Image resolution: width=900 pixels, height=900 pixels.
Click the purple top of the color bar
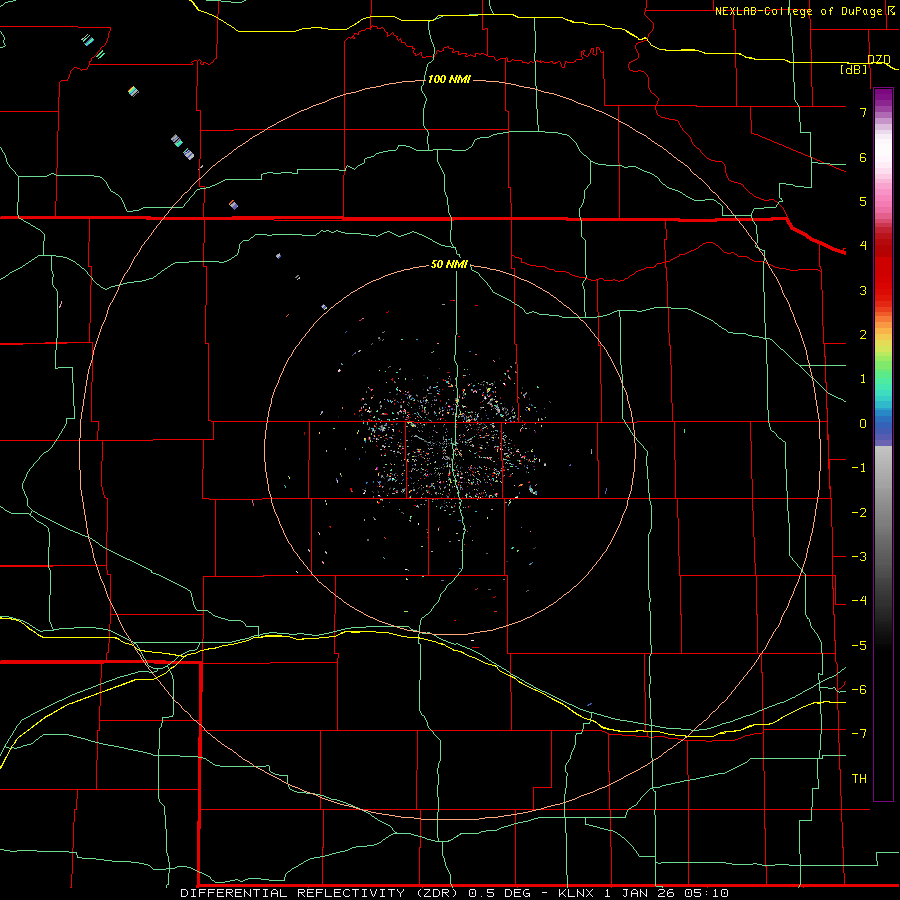tap(883, 98)
